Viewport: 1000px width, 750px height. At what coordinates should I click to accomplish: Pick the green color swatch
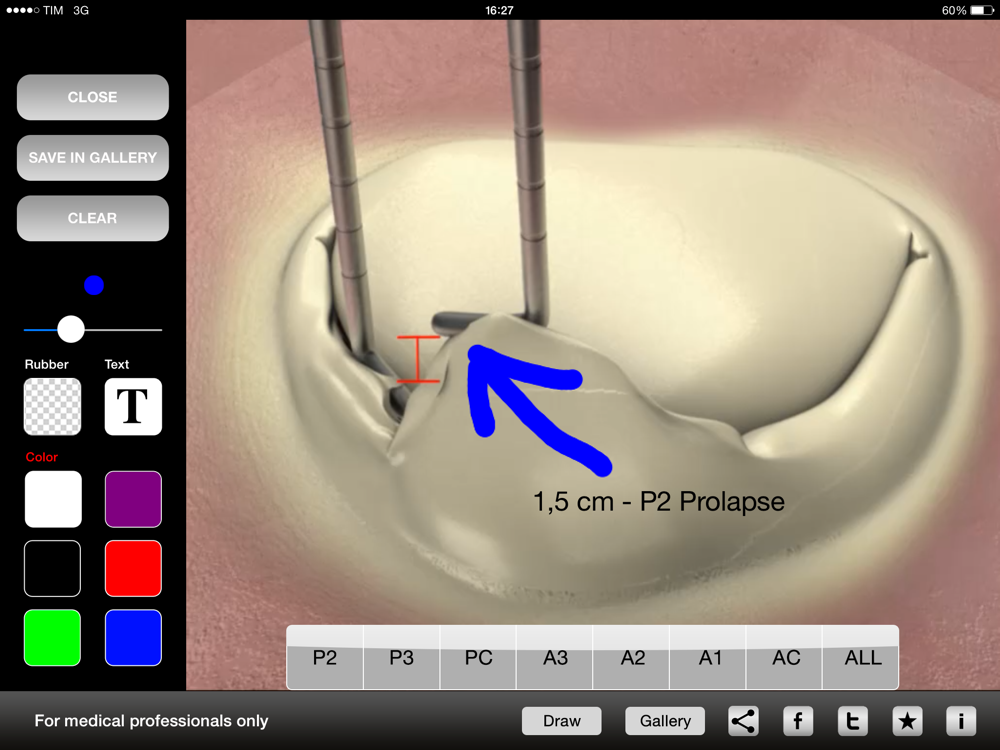tap(52, 638)
